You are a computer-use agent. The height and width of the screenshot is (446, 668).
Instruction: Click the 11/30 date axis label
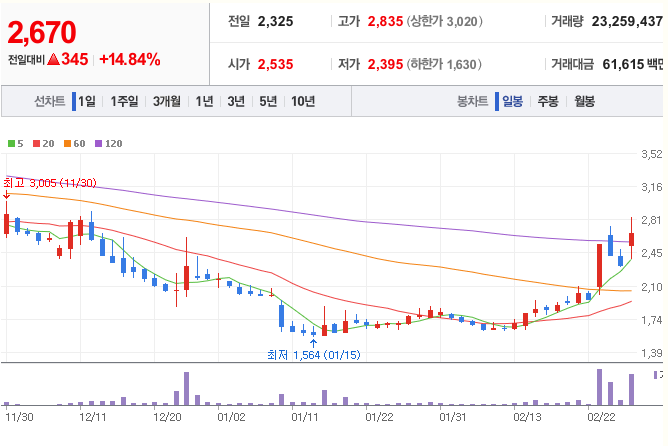[19, 417]
